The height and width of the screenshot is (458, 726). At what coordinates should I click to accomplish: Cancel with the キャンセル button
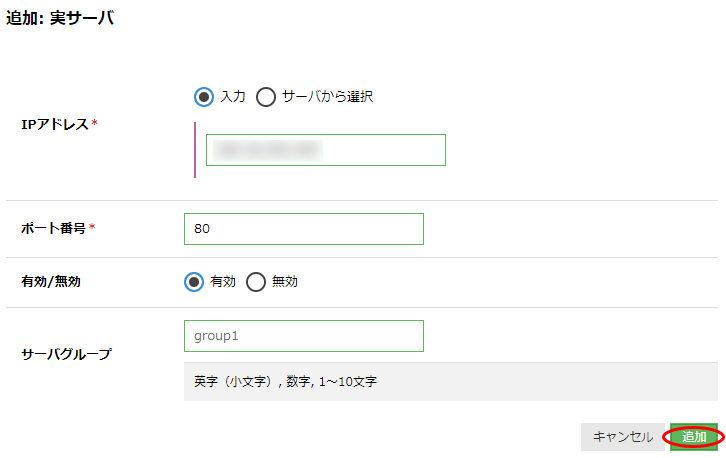point(623,437)
